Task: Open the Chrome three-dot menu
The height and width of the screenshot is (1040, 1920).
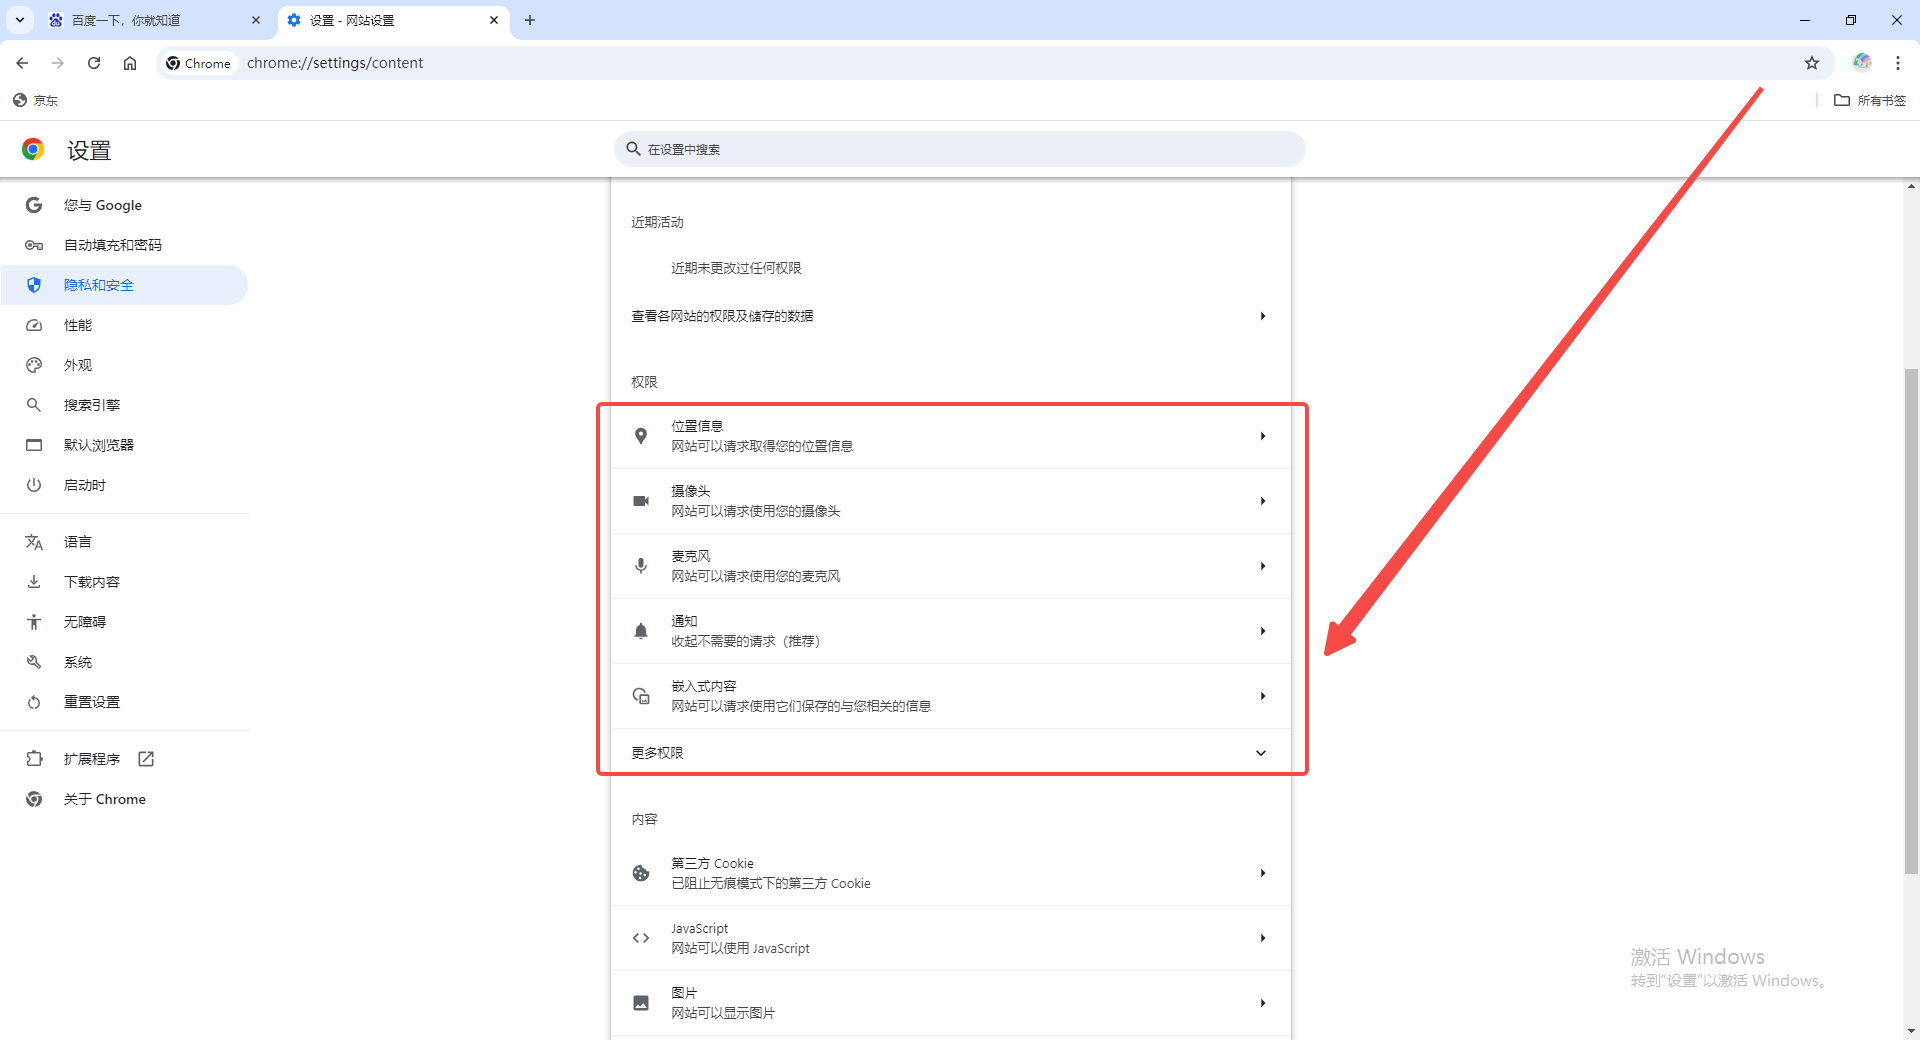Action: [1898, 63]
